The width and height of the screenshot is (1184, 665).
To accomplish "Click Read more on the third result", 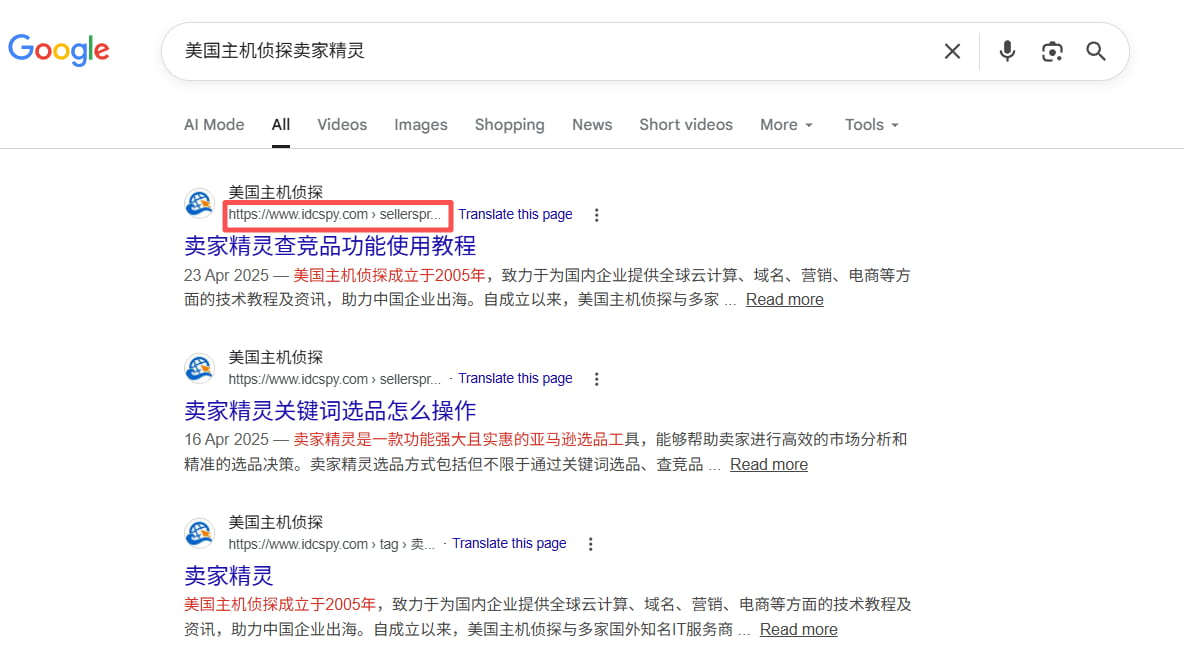I will pyautogui.click(x=798, y=629).
